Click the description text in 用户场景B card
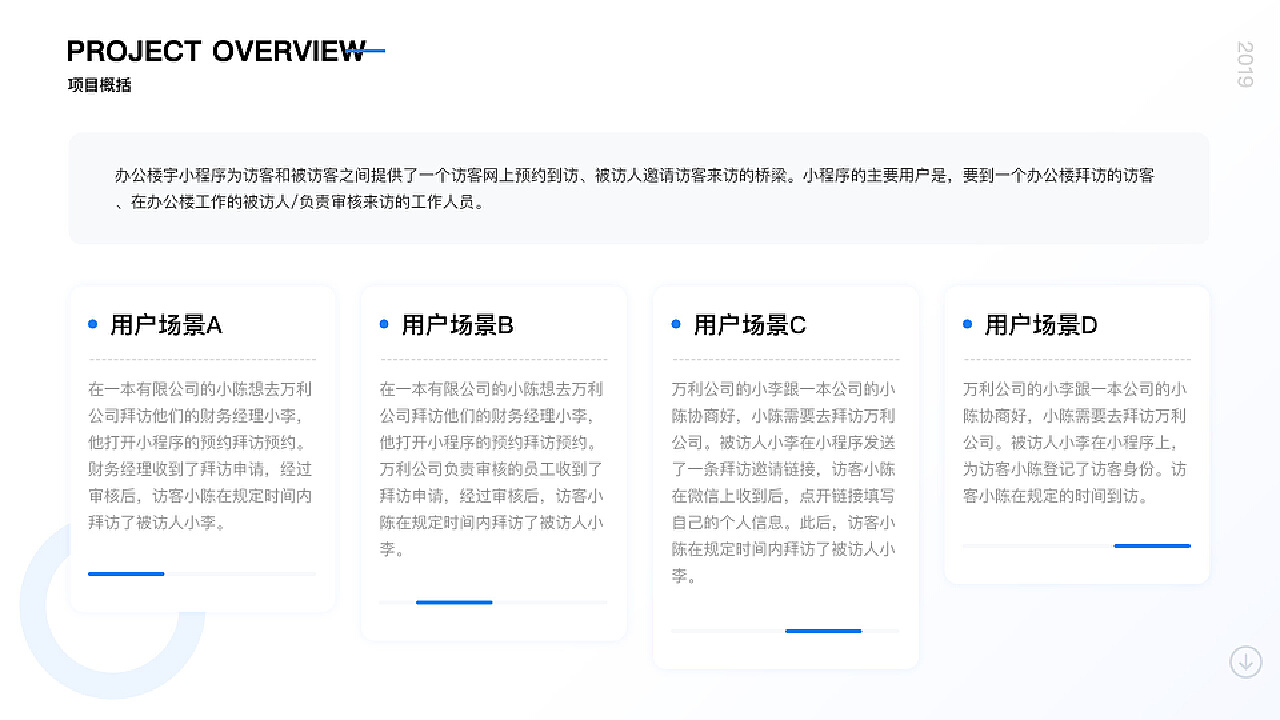This screenshot has height=720, width=1280. coord(492,469)
